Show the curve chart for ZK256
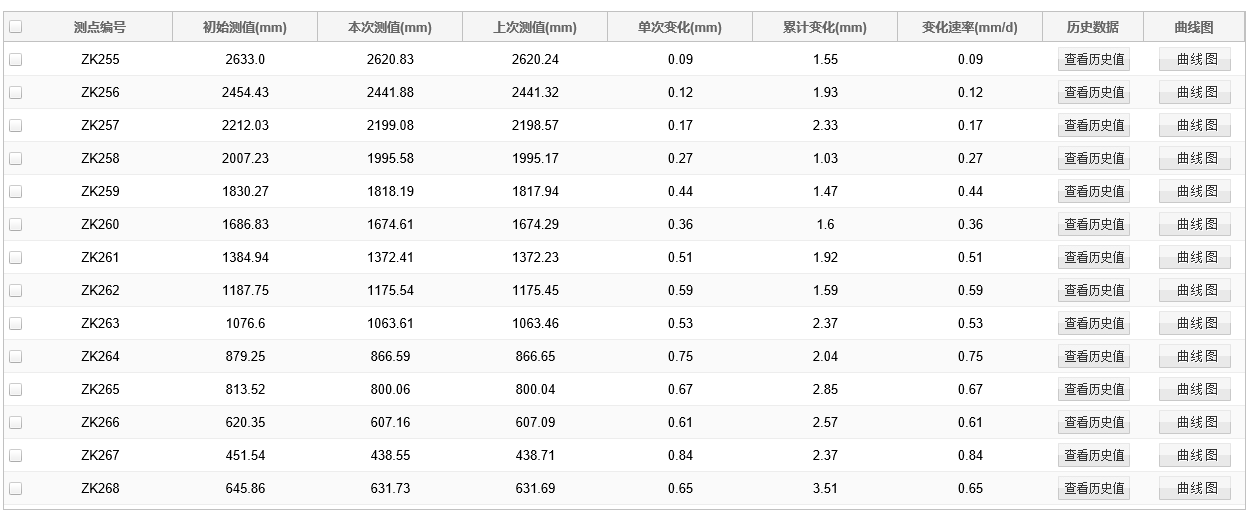Screen dimensions: 1252x517 pyautogui.click(x=1195, y=93)
